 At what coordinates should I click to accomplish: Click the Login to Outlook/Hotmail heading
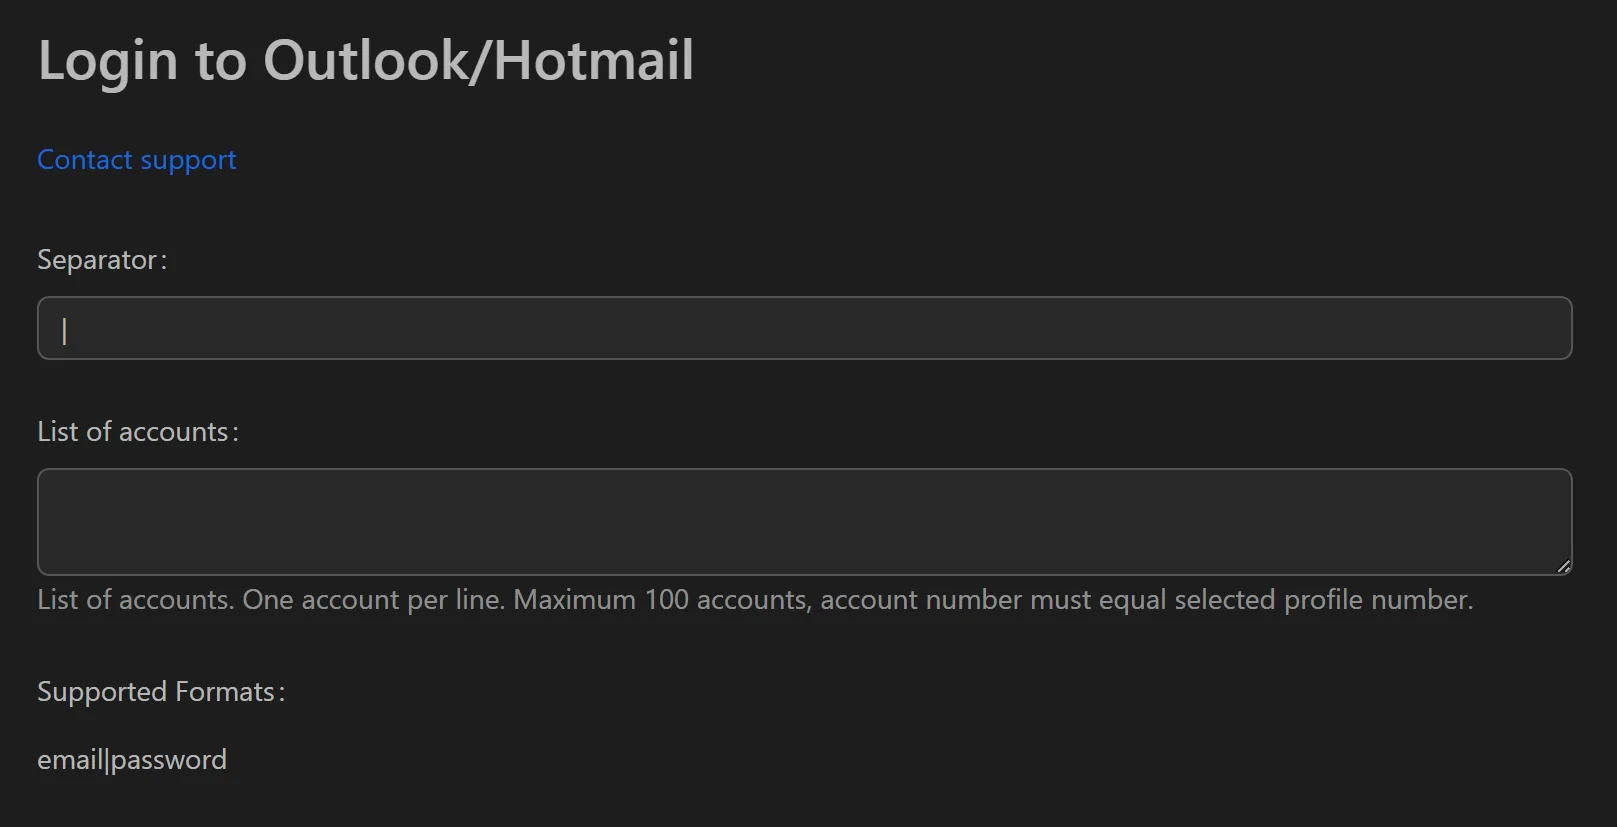(365, 60)
